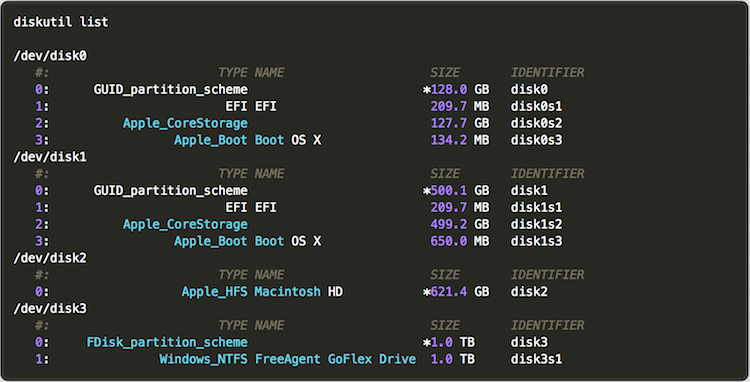Click the 128.0 GB size value
The width and height of the screenshot is (750, 382).
[456, 89]
